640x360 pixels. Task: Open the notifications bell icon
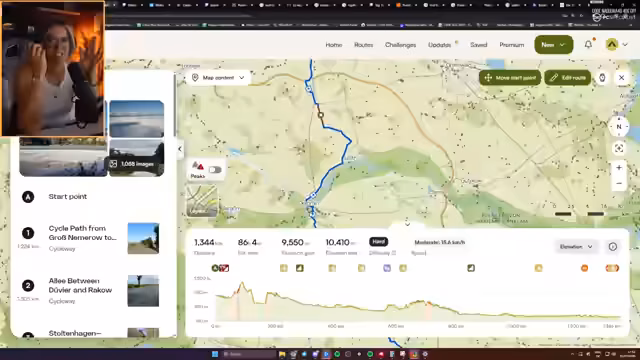pos(588,44)
